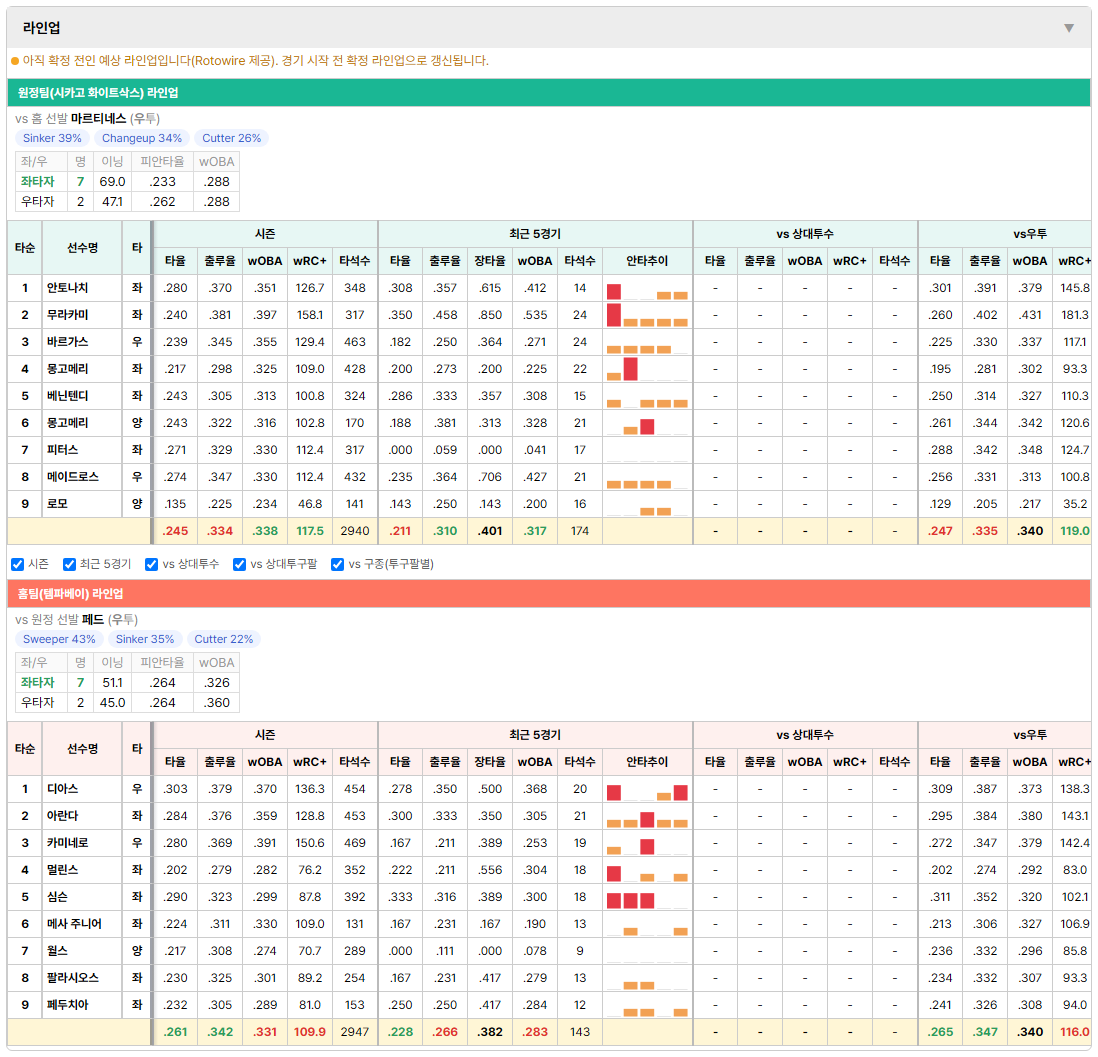Disable the vs 상대투구팔 checkbox
Image resolution: width=1098 pixels, height=1057 pixels.
click(239, 565)
